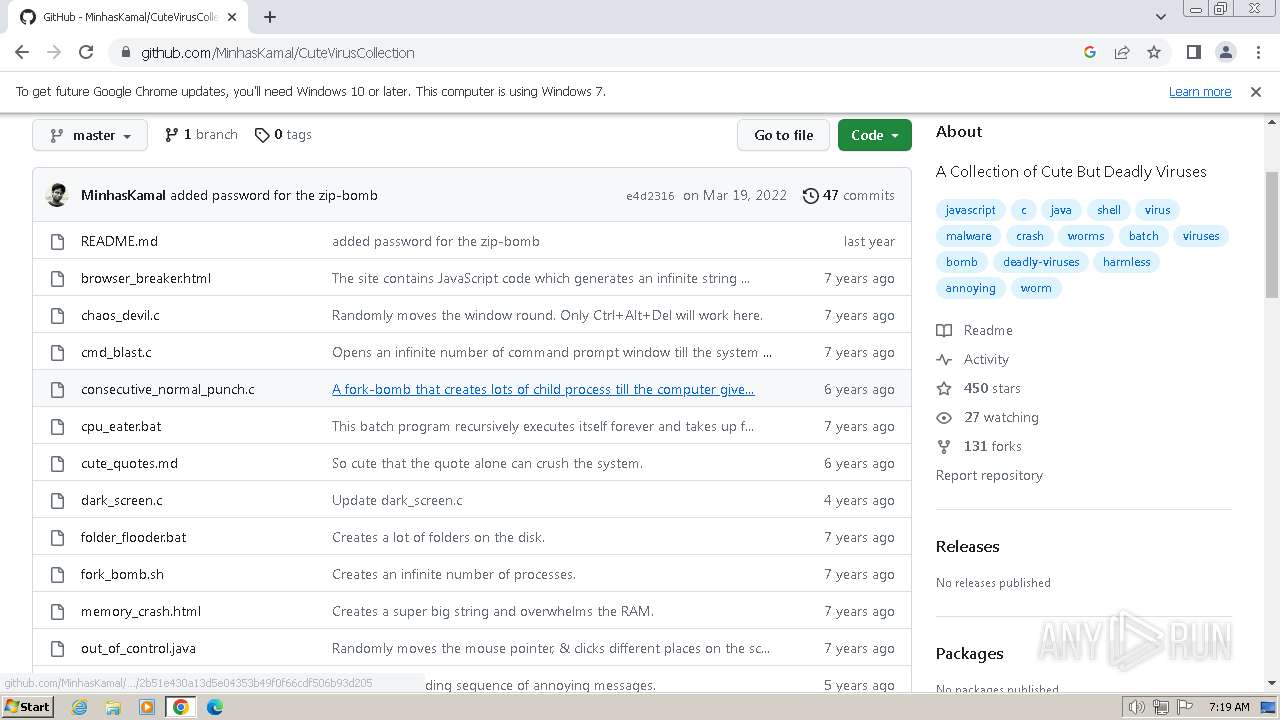Click the book icon next to Readme
This screenshot has height=720, width=1280.
[x=944, y=330]
